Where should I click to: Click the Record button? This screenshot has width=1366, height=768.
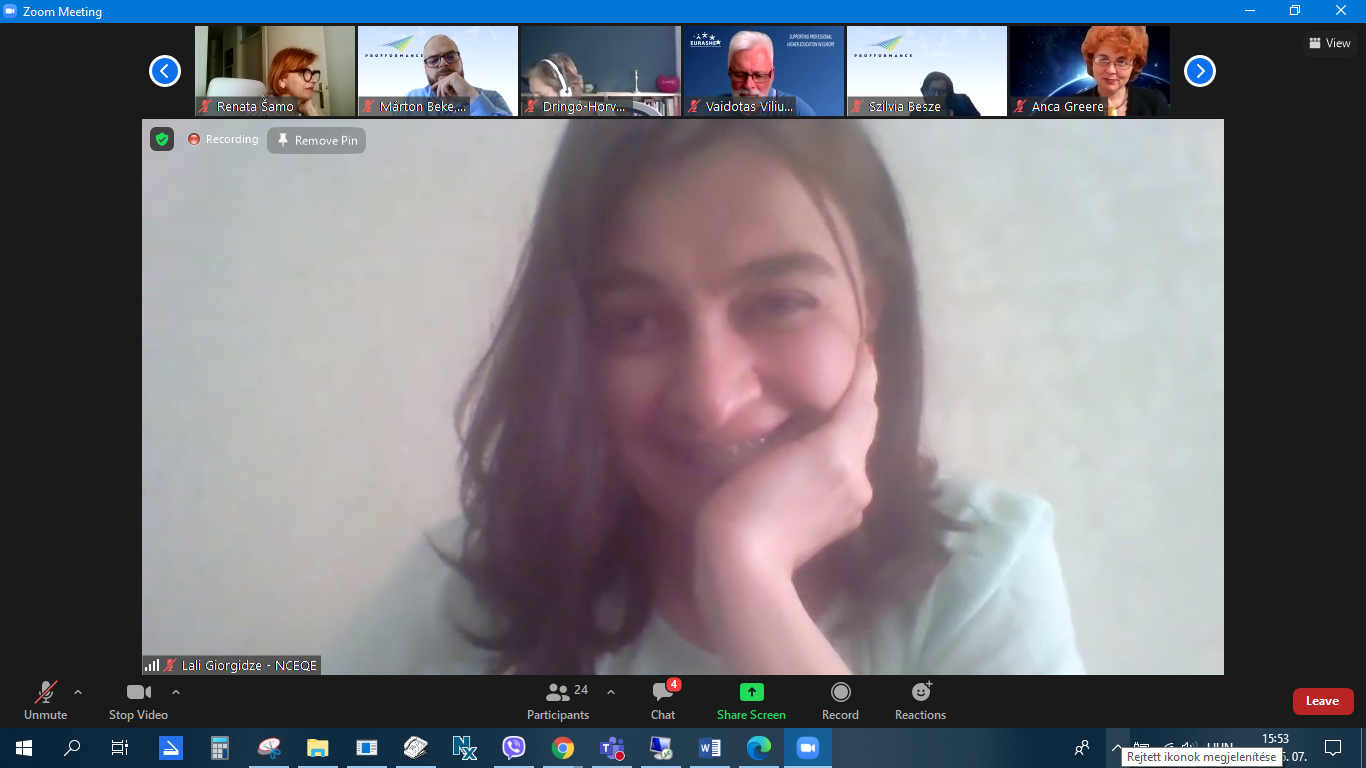[x=840, y=700]
